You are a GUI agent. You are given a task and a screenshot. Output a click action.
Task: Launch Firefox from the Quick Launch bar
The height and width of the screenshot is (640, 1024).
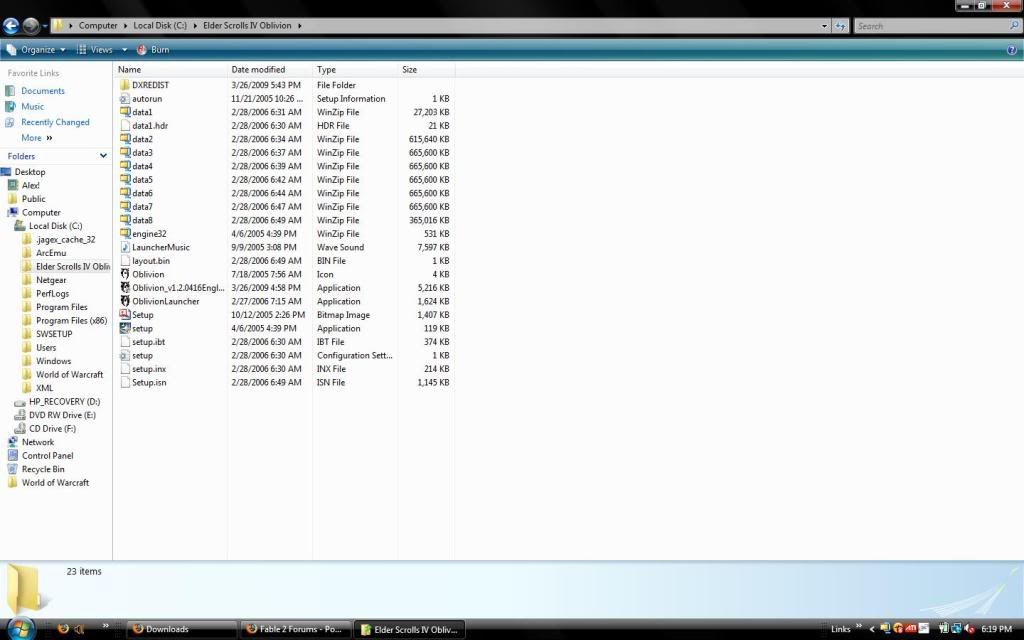pos(63,629)
